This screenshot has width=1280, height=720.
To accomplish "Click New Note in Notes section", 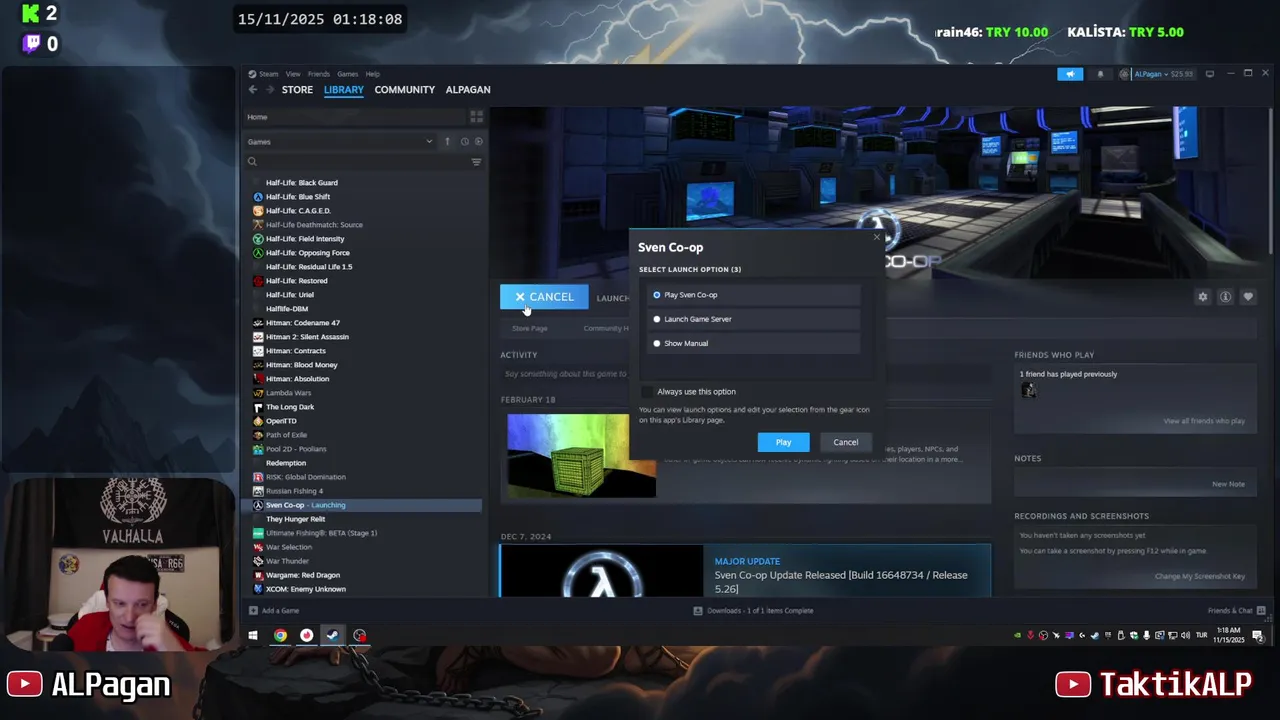I will [x=1228, y=484].
